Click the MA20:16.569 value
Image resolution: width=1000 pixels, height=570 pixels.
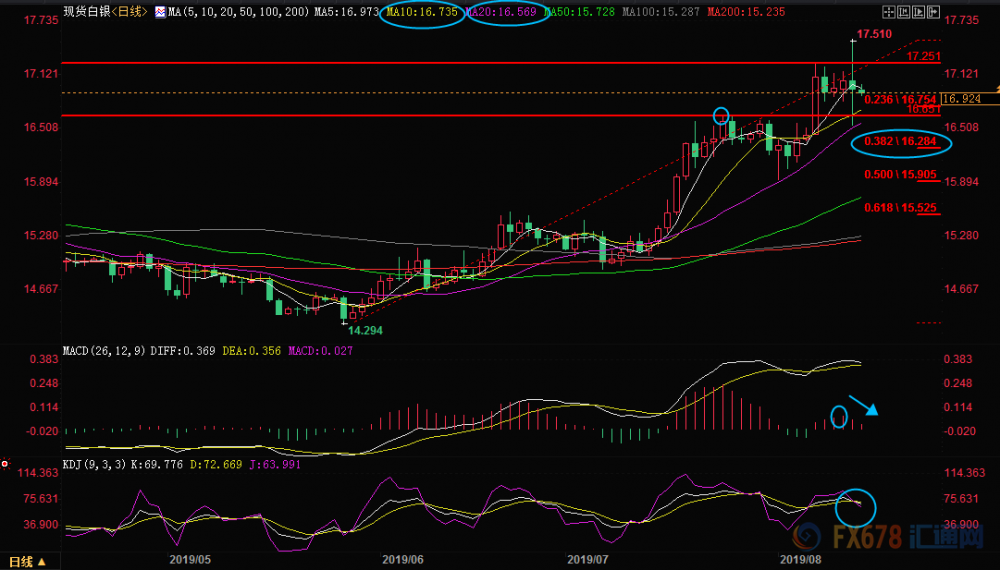click(x=502, y=12)
